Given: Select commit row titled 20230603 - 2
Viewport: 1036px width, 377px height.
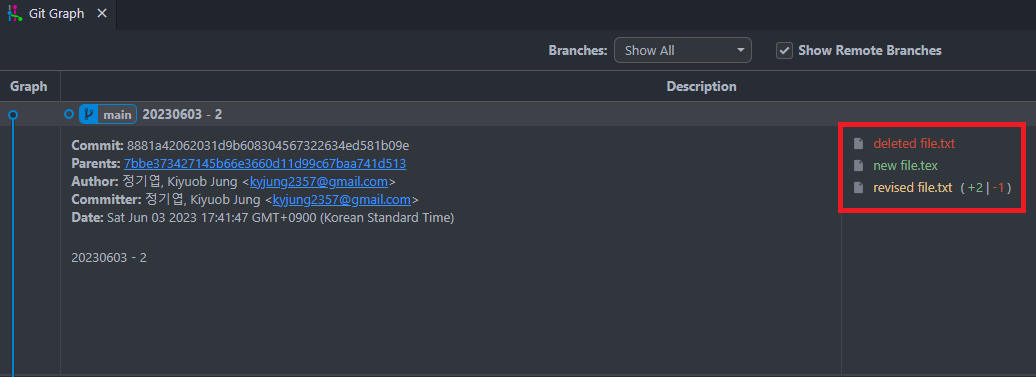Looking at the screenshot, I should (518, 114).
